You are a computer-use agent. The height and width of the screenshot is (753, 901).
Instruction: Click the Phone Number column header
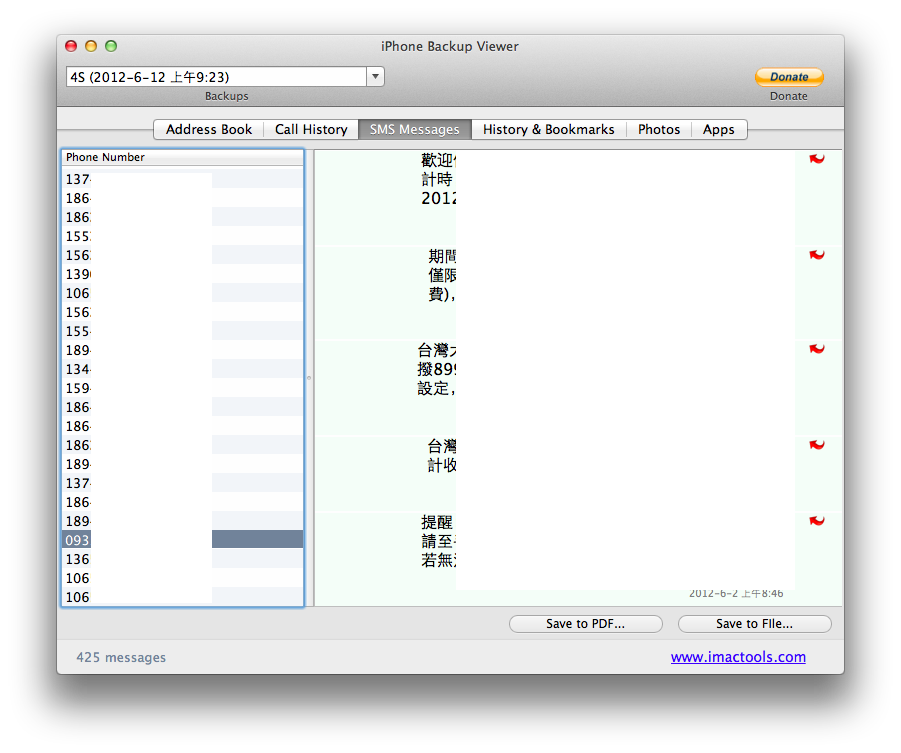point(182,157)
